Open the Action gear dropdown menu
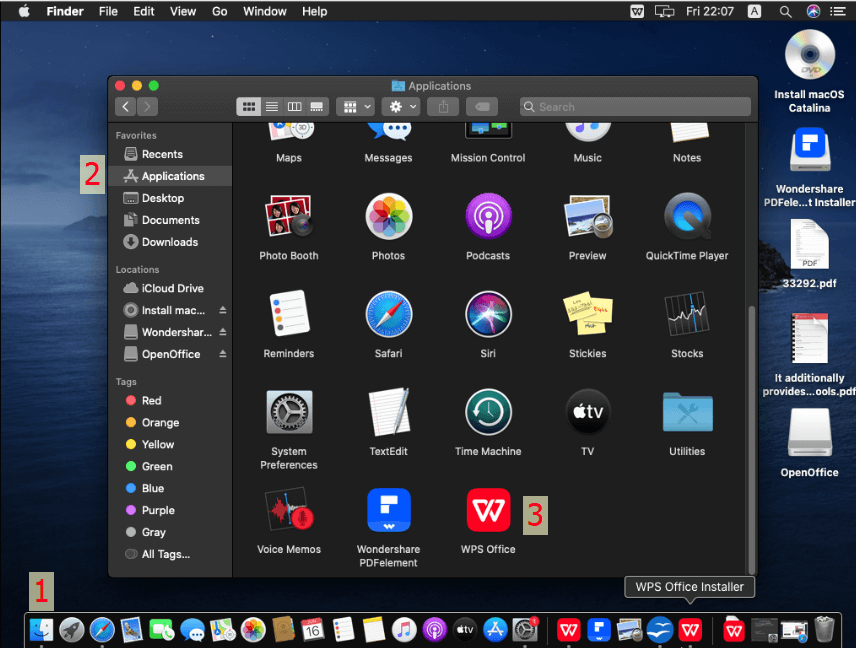Screen dimensions: 856x648 point(400,106)
